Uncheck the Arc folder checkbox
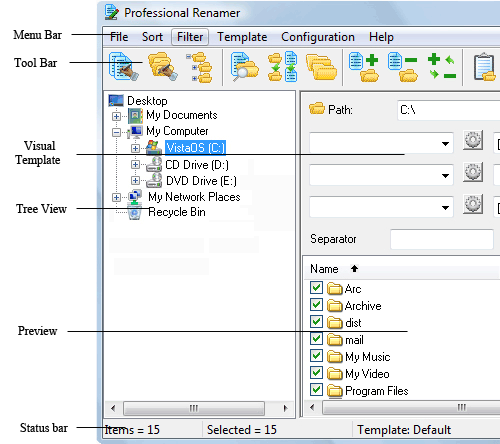This screenshot has width=500, height=444. click(316, 288)
